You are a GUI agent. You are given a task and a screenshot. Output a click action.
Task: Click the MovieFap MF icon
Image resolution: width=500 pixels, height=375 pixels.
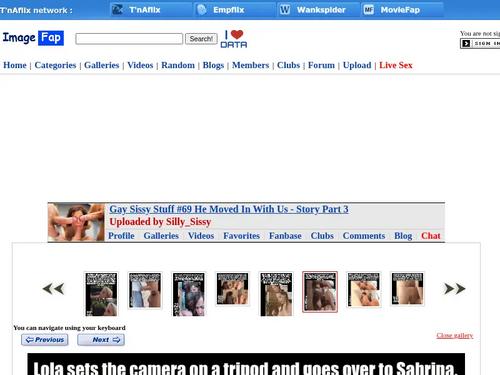pos(369,10)
